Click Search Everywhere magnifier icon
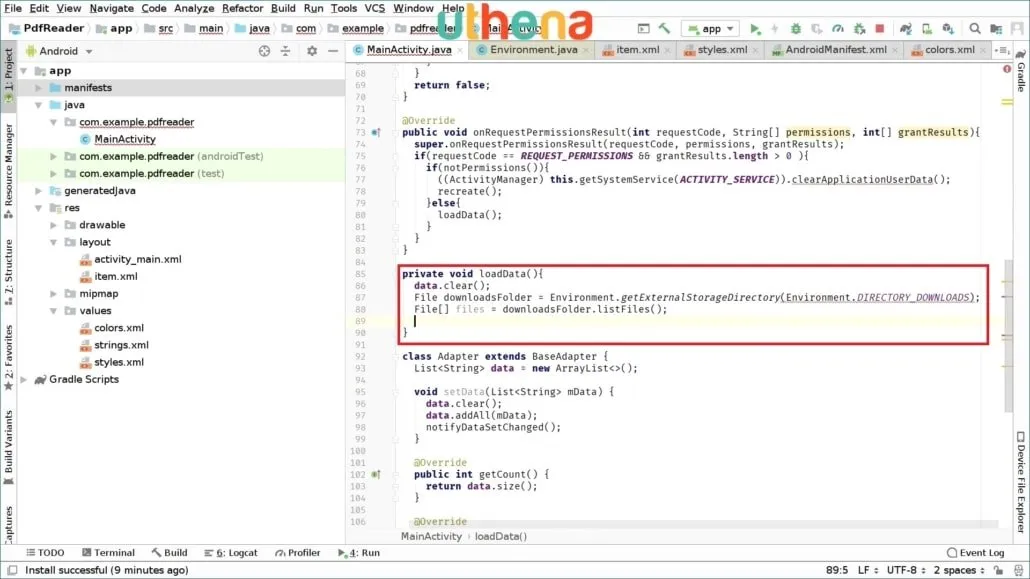This screenshot has height=579, width=1030. [975, 29]
